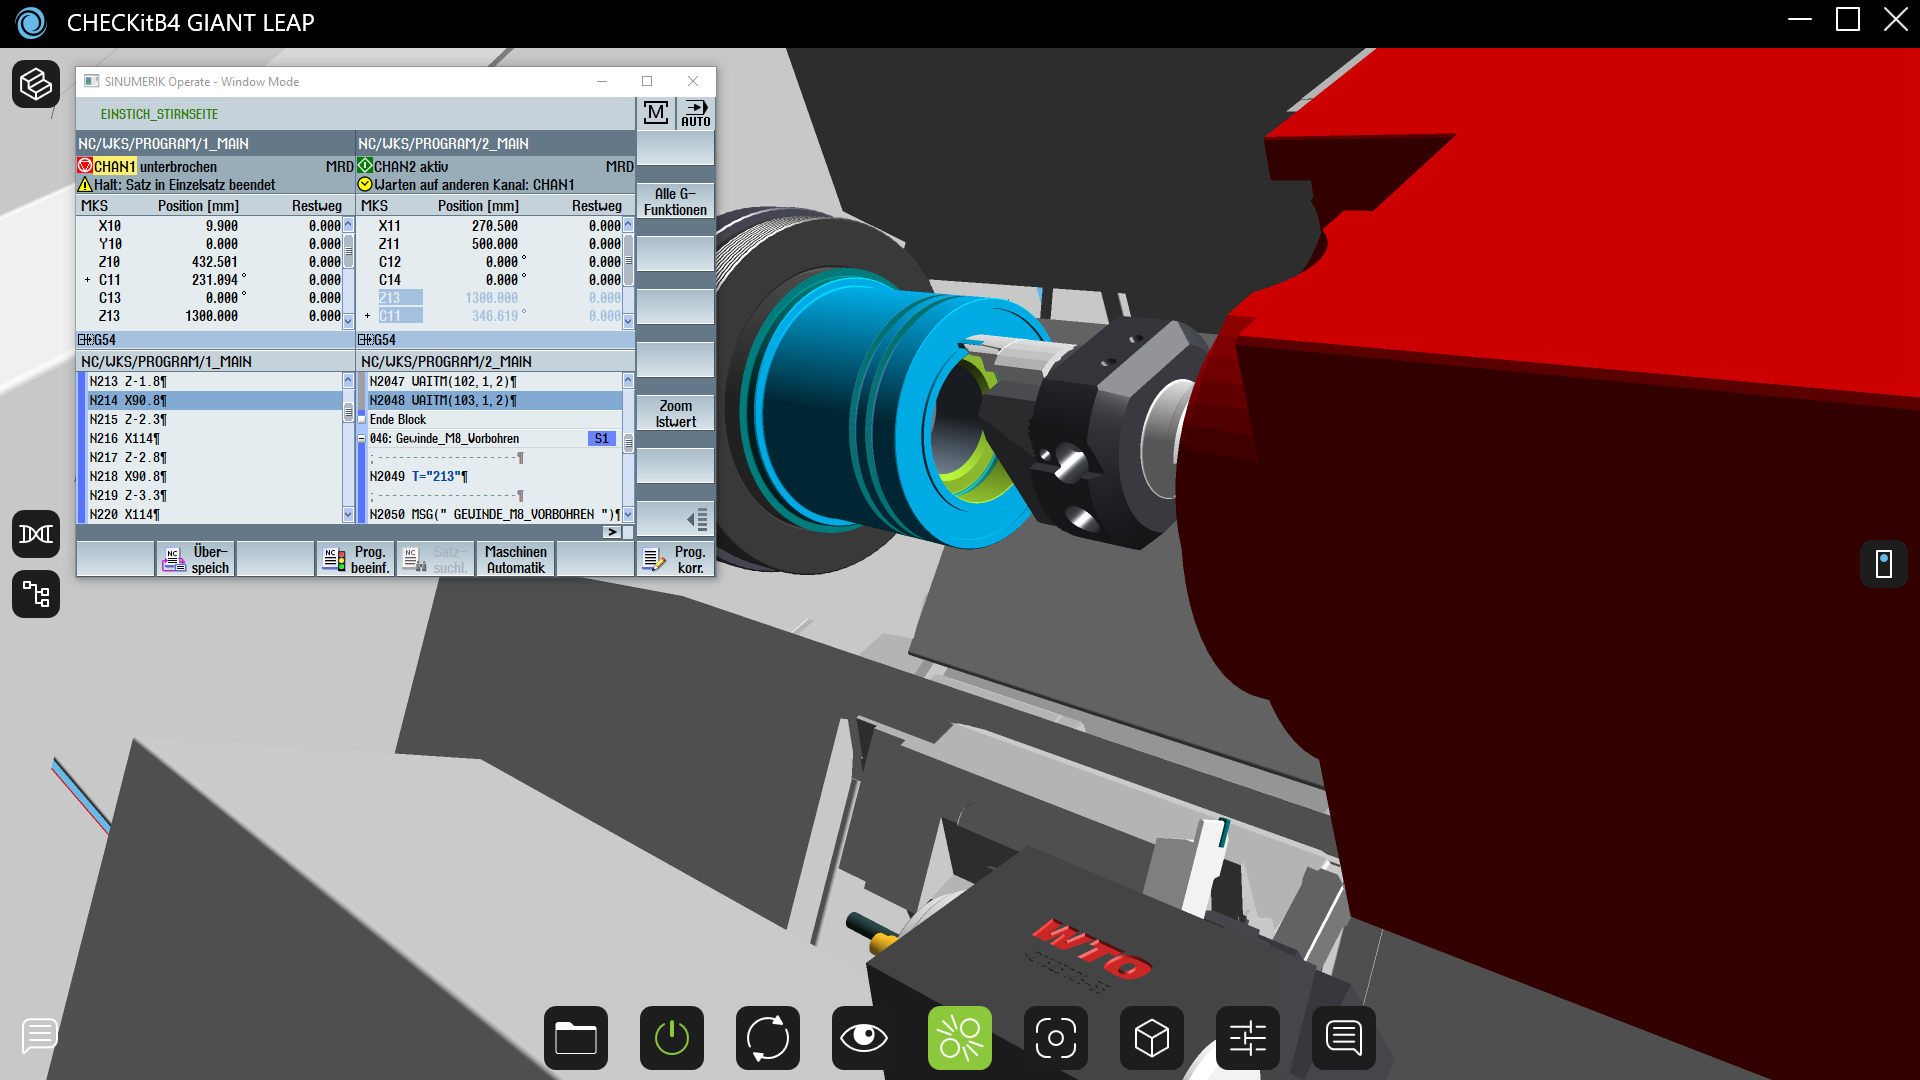Click the Z10 axis position 432.501
Screen dimensions: 1920x1080
point(214,262)
